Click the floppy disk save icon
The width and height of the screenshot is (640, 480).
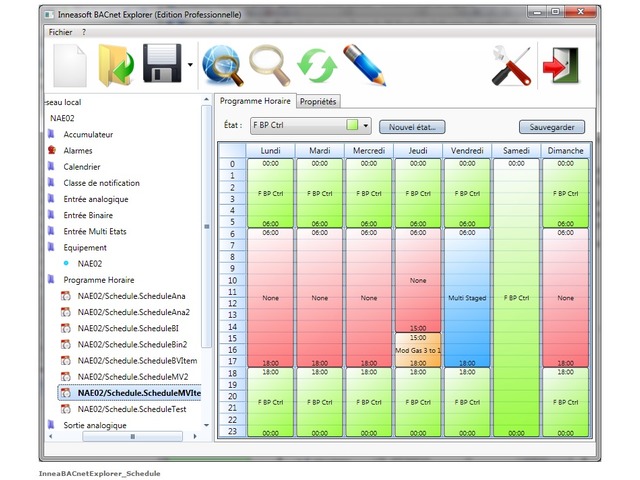coord(162,67)
